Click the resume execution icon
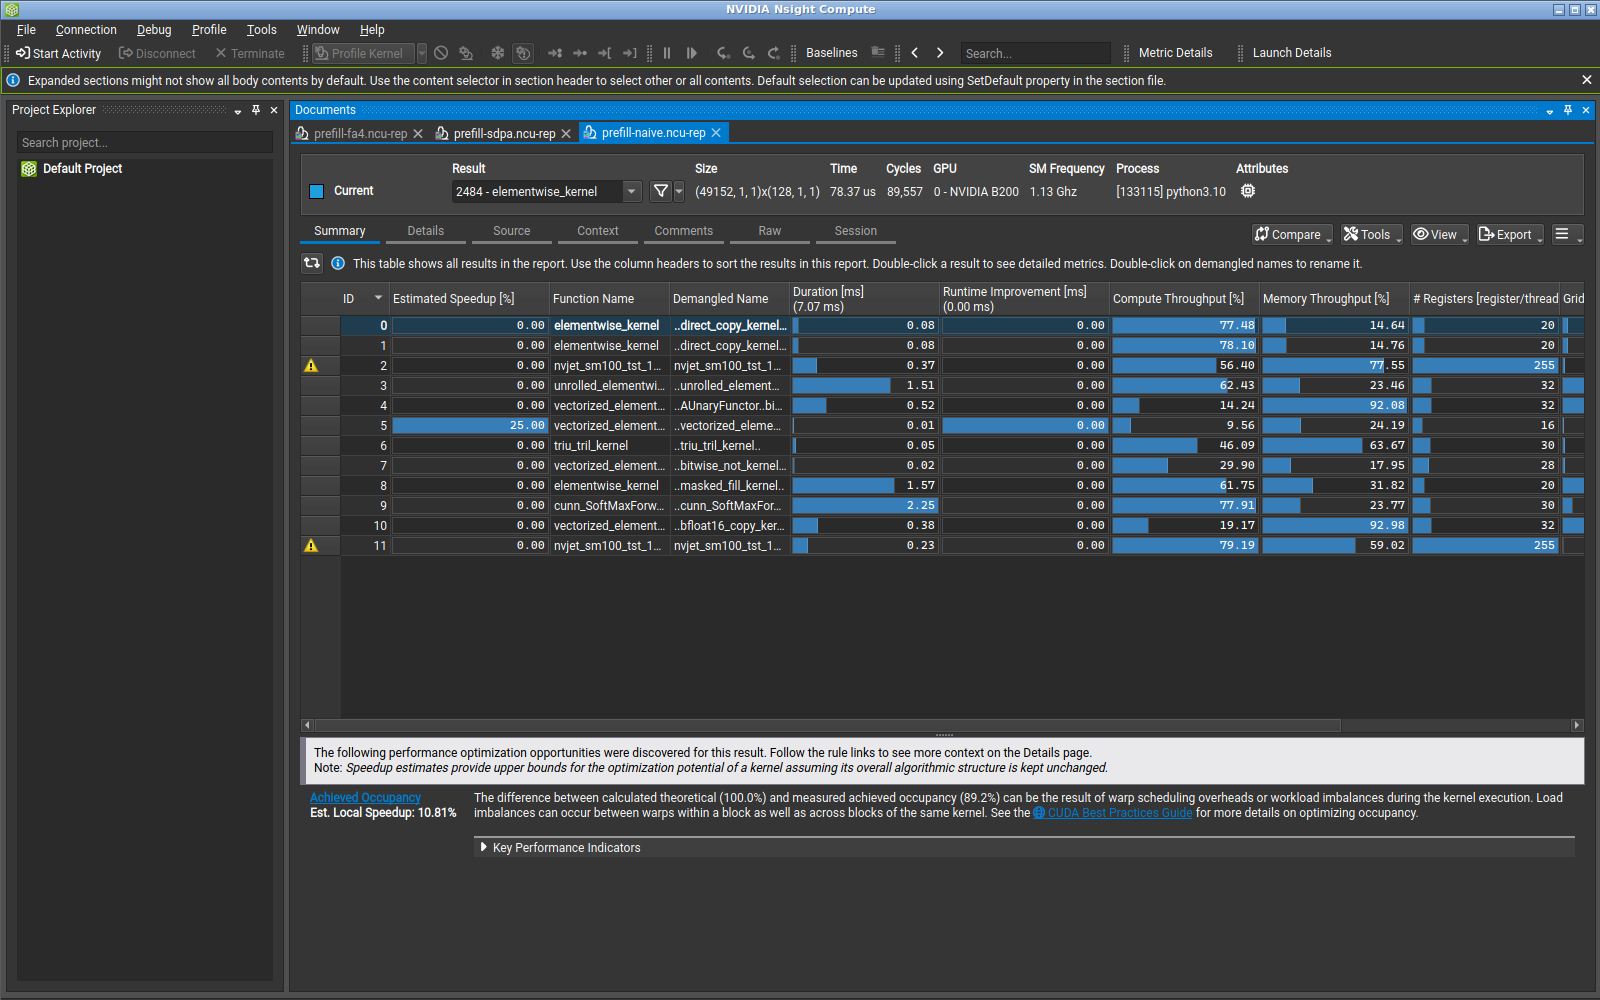Screen dimensions: 1600x1000 (x=692, y=53)
